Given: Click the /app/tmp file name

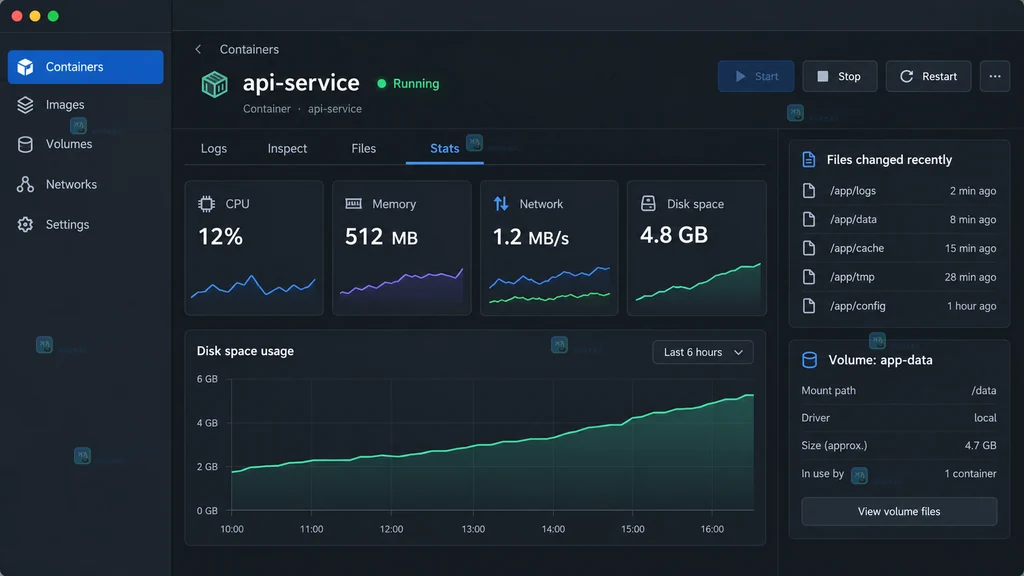Looking at the screenshot, I should click(x=852, y=277).
